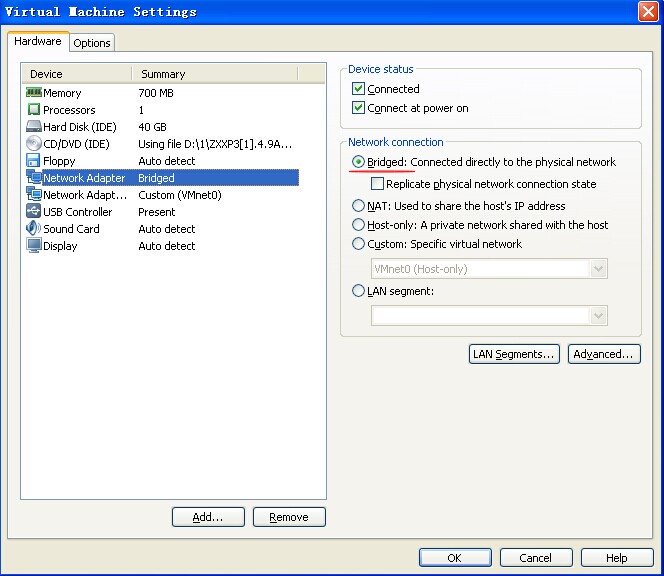This screenshot has height=576, width=664.
Task: Click the 40 GB summary value
Action: pyautogui.click(x=152, y=127)
